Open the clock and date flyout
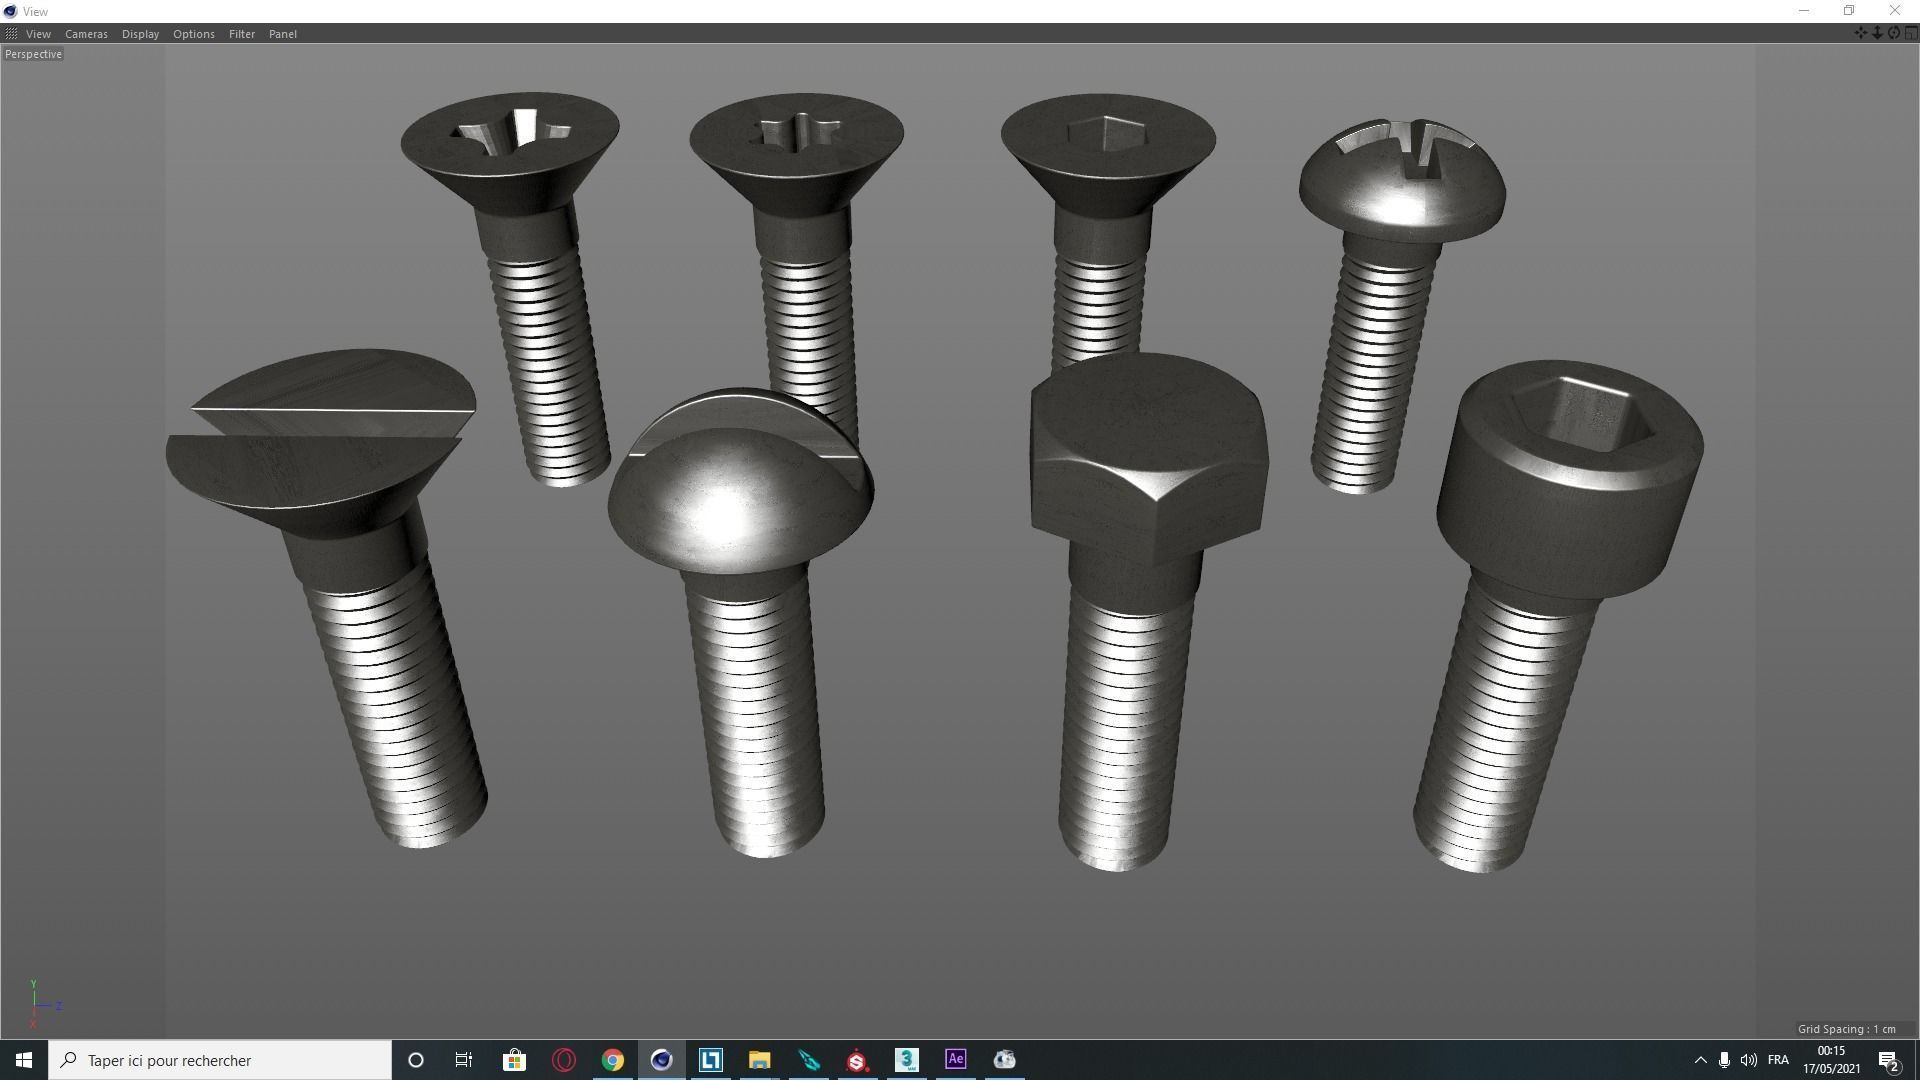This screenshot has width=1920, height=1080. (1831, 1060)
